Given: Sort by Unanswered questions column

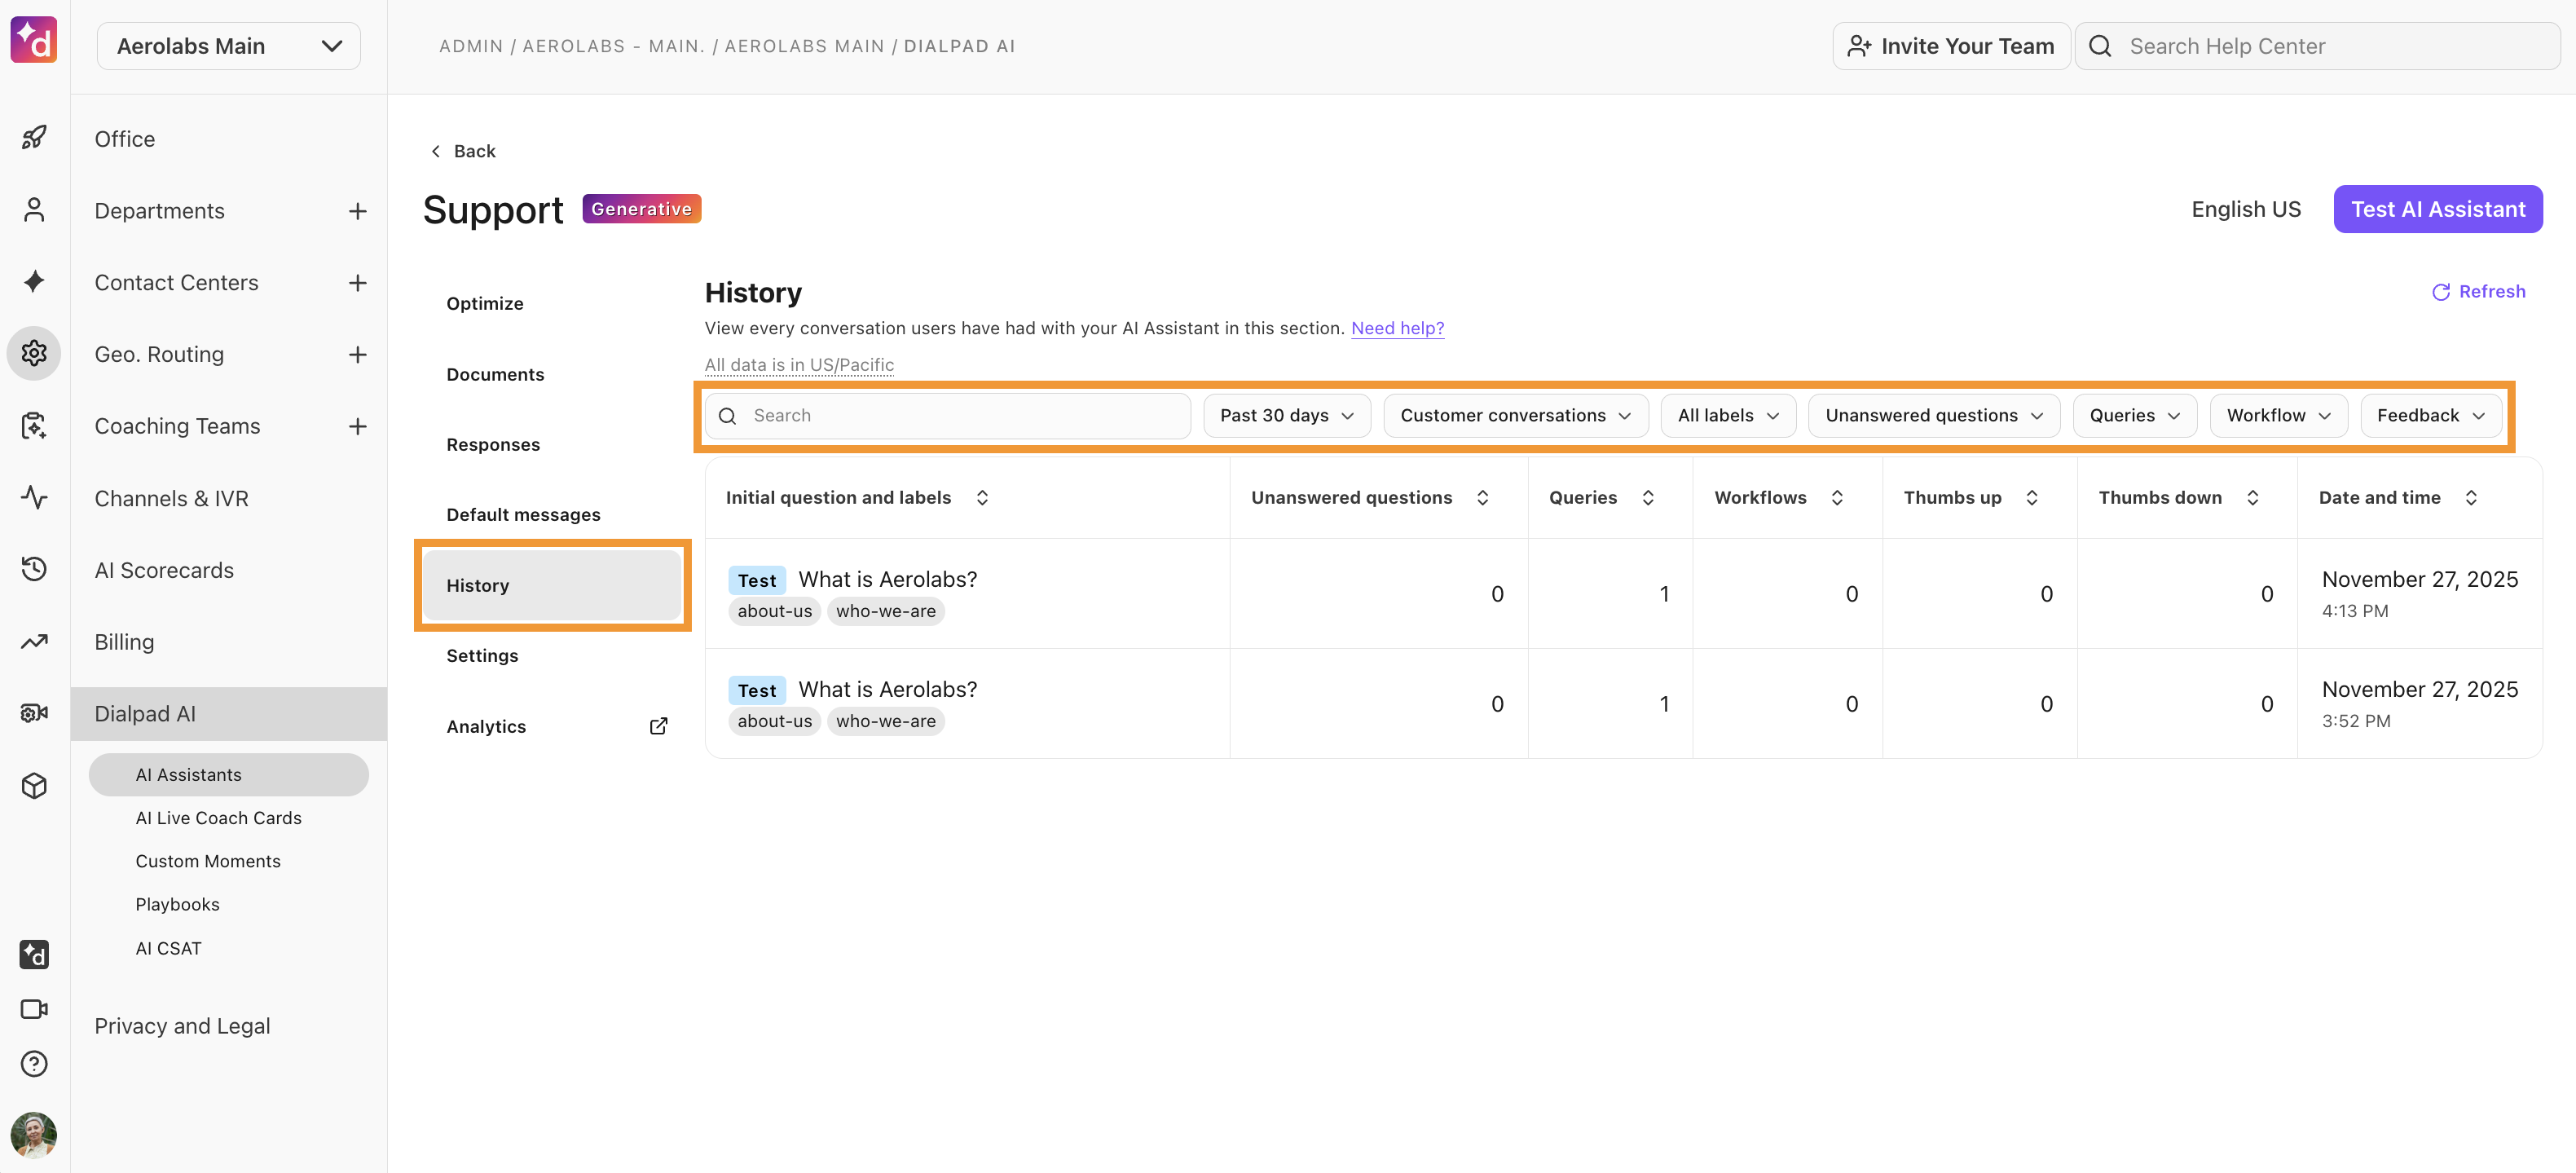Looking at the screenshot, I should pyautogui.click(x=1483, y=498).
